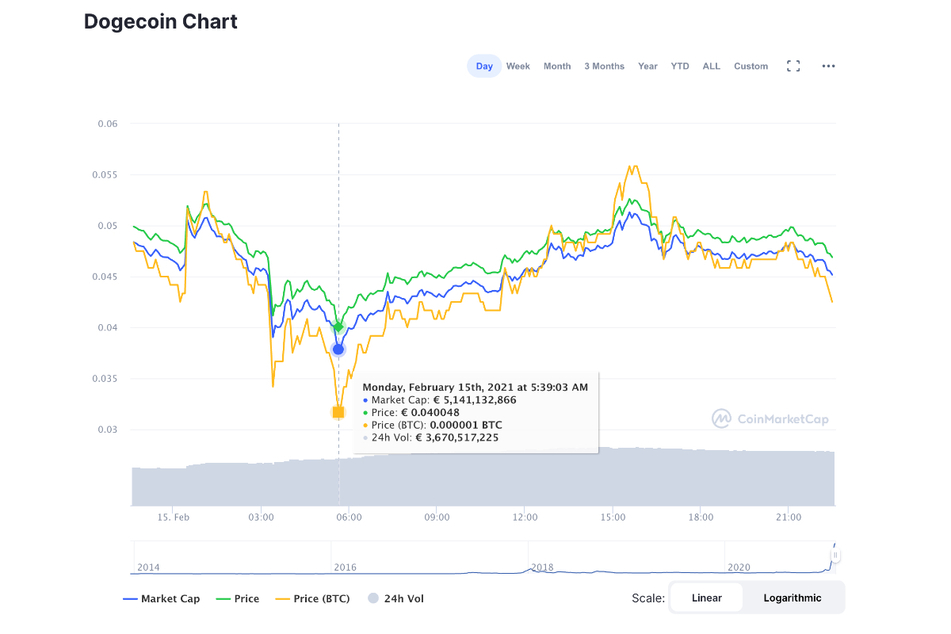Click tooltip 24h Vol value € 3,670,517,225
The width and height of the screenshot is (951, 634).
click(457, 437)
